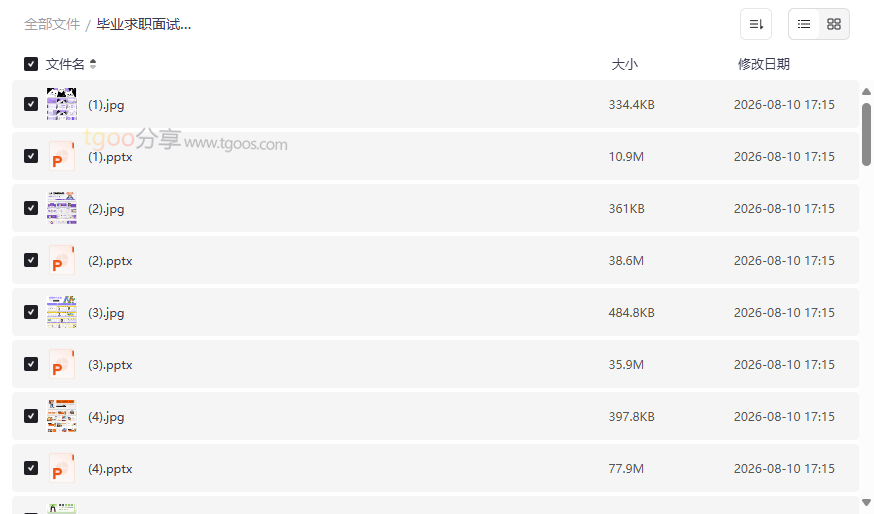Image resolution: width=874 pixels, height=514 pixels.
Task: Switch to grid view icon
Action: 834,25
